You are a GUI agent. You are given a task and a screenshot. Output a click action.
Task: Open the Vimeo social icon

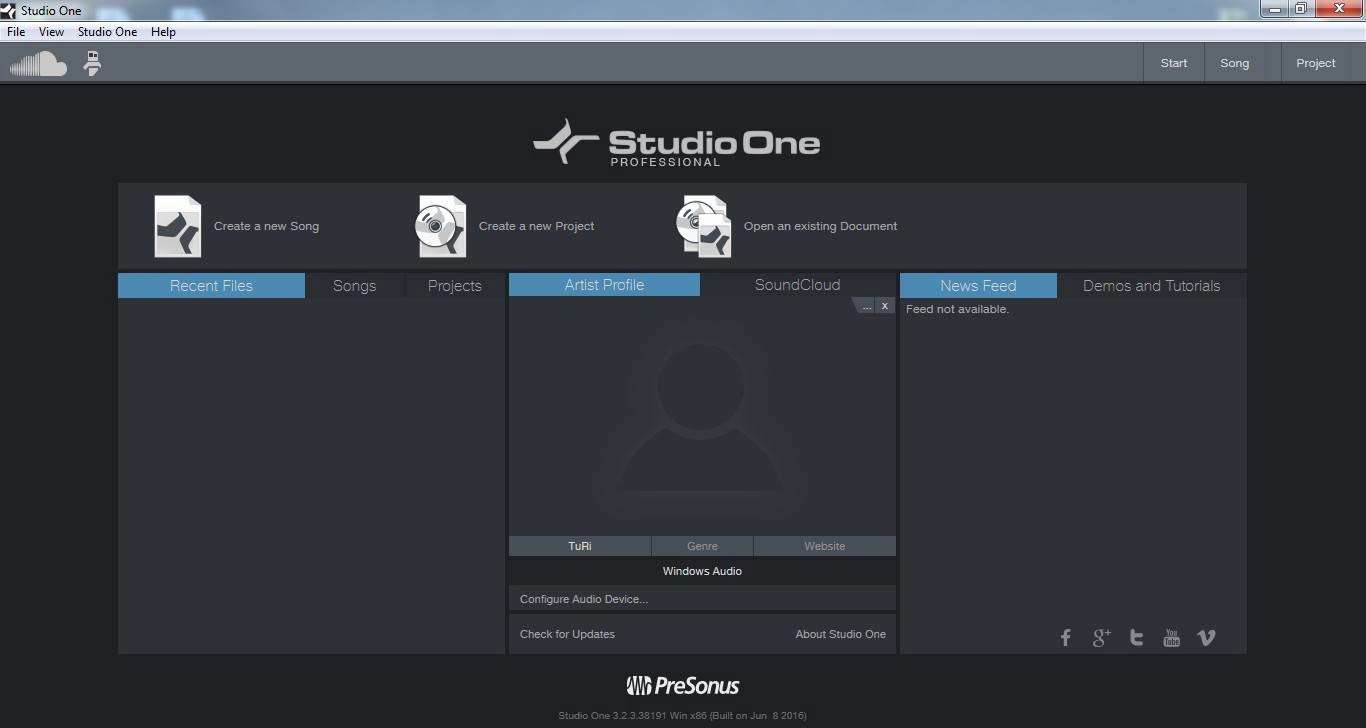(x=1207, y=638)
